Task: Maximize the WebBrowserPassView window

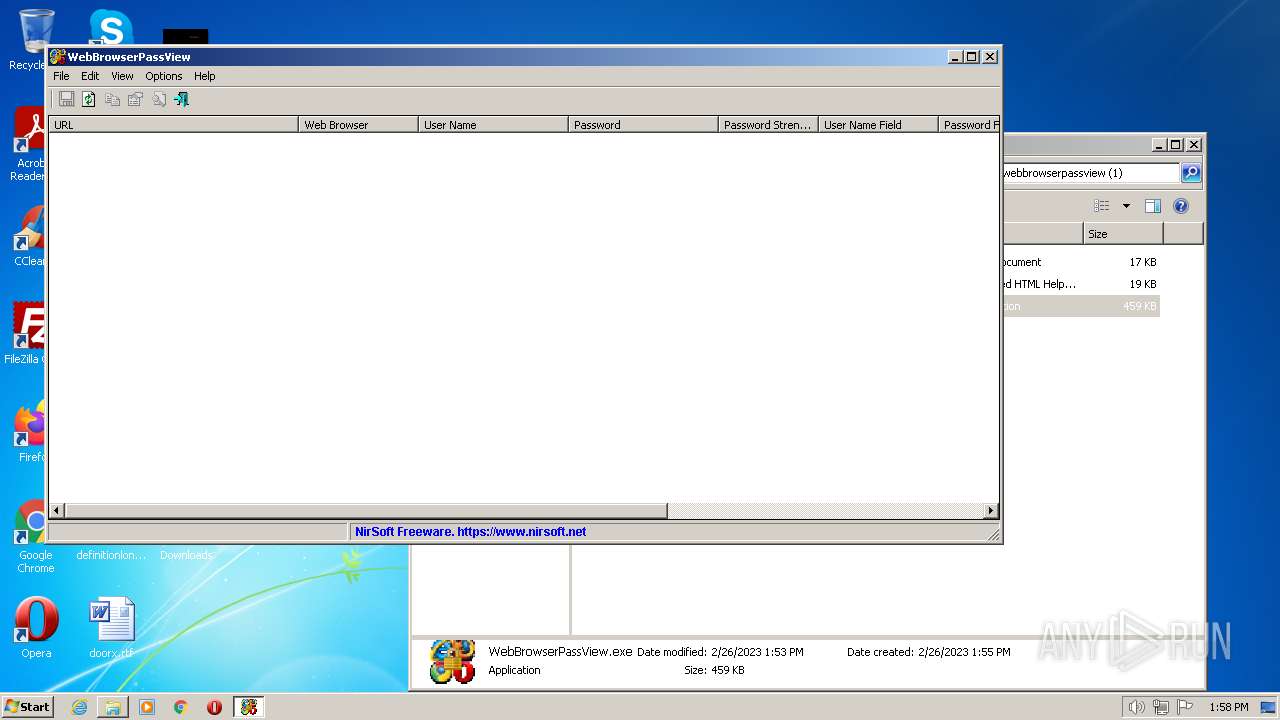Action: tap(972, 57)
